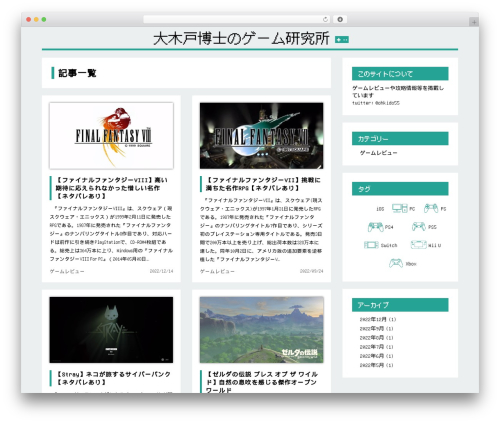Click the date 2022/12/14 on FF VIII card
Viewport: 500px width, 423px height.
(x=161, y=271)
